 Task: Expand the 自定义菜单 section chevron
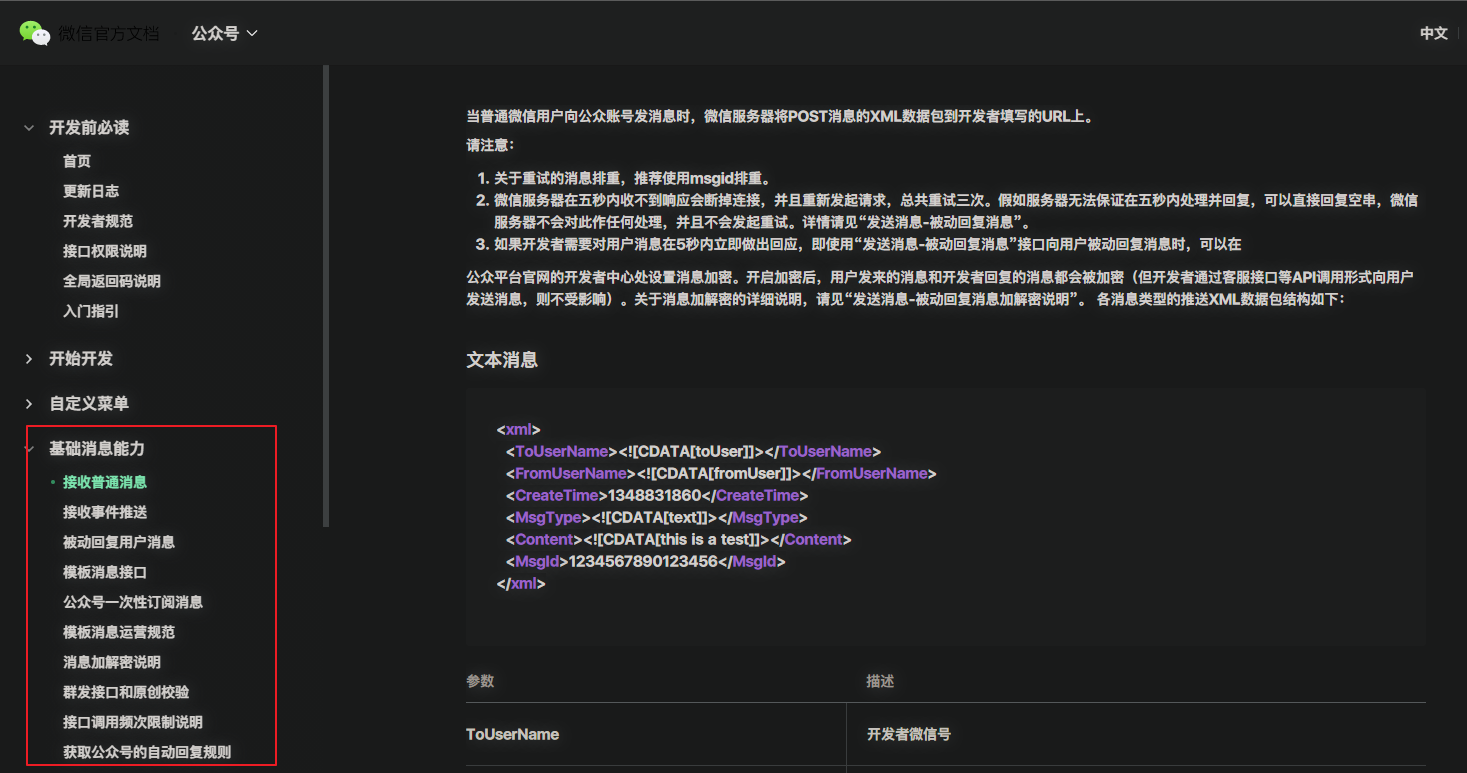tap(29, 403)
